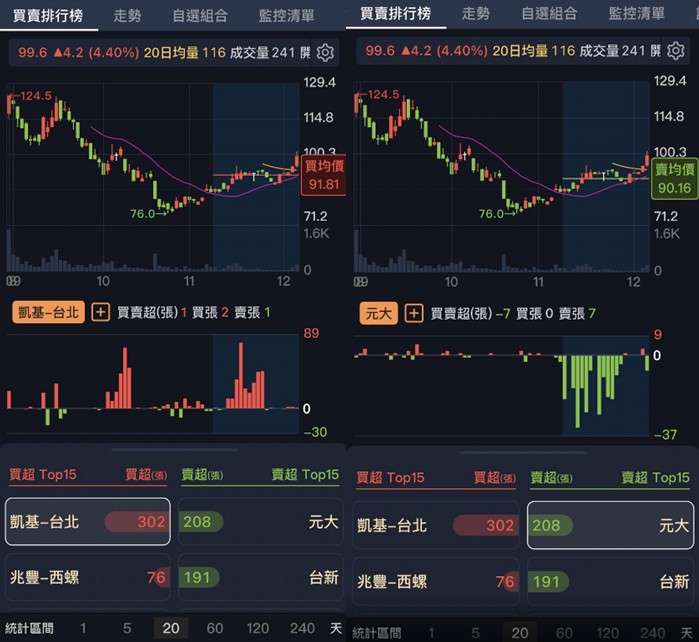Click the 賣均價 90.16 price label
Viewport: 699px width, 642px height.
point(674,178)
